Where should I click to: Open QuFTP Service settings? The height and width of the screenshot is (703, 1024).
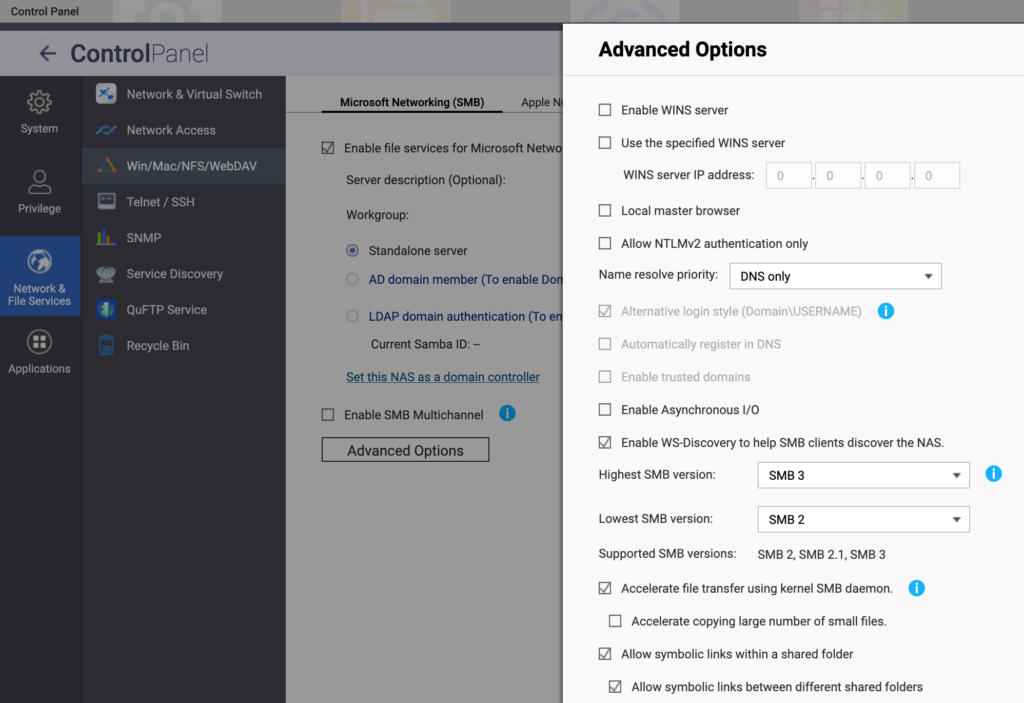coord(166,310)
